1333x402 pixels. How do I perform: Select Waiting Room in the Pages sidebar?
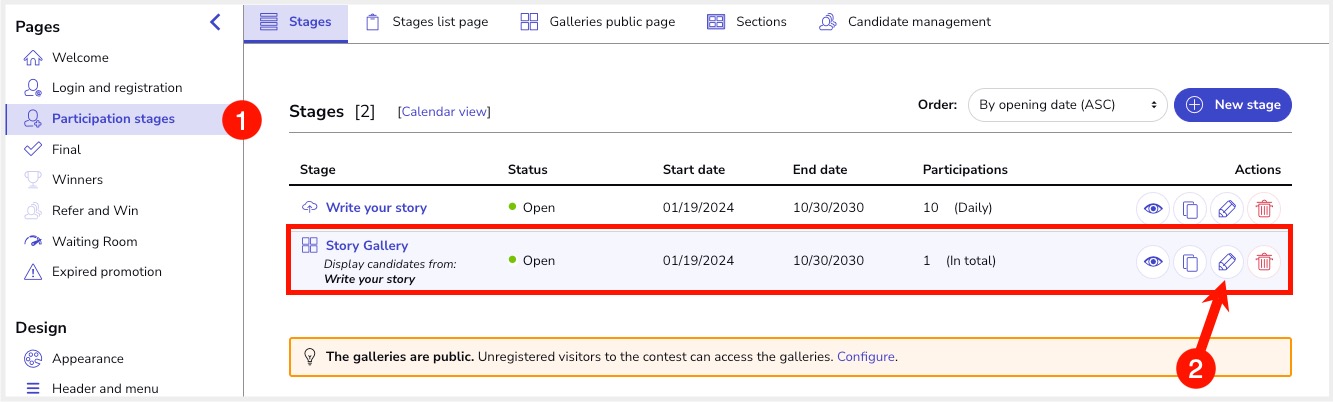(x=94, y=241)
